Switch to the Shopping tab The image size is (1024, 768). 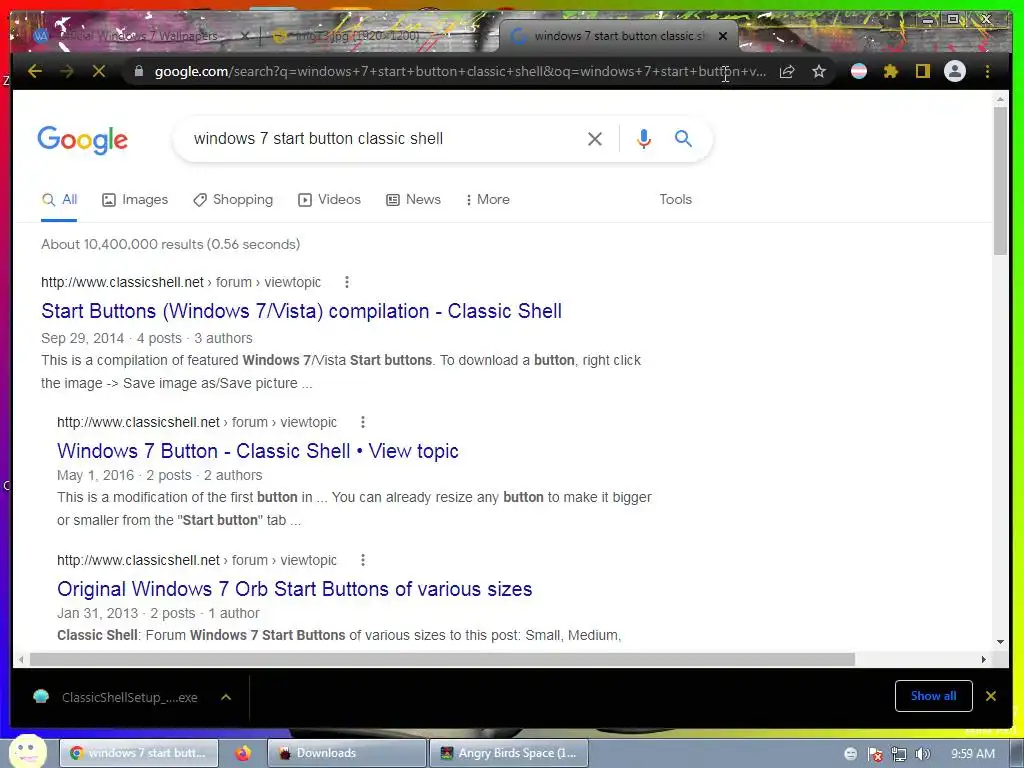(233, 200)
